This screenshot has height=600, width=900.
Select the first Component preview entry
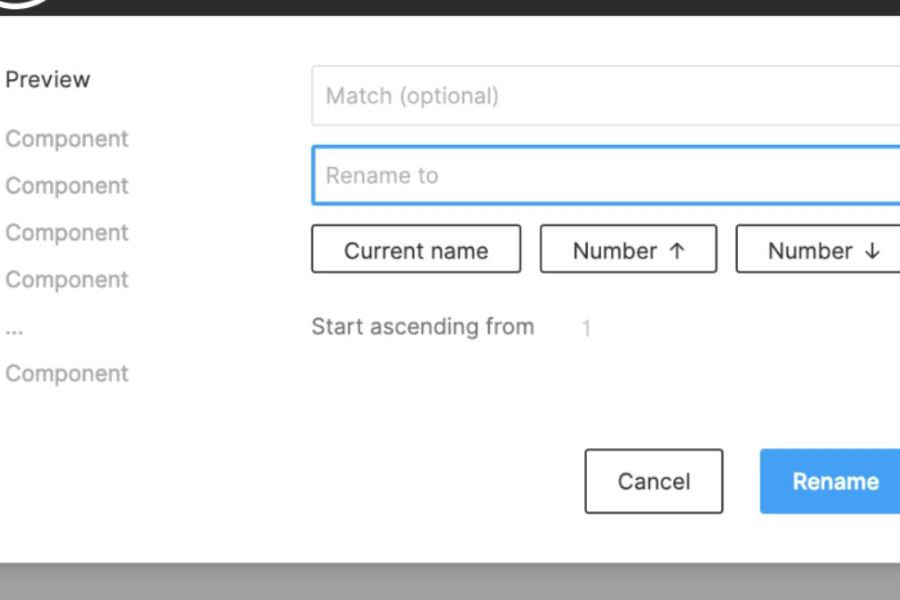coord(67,139)
